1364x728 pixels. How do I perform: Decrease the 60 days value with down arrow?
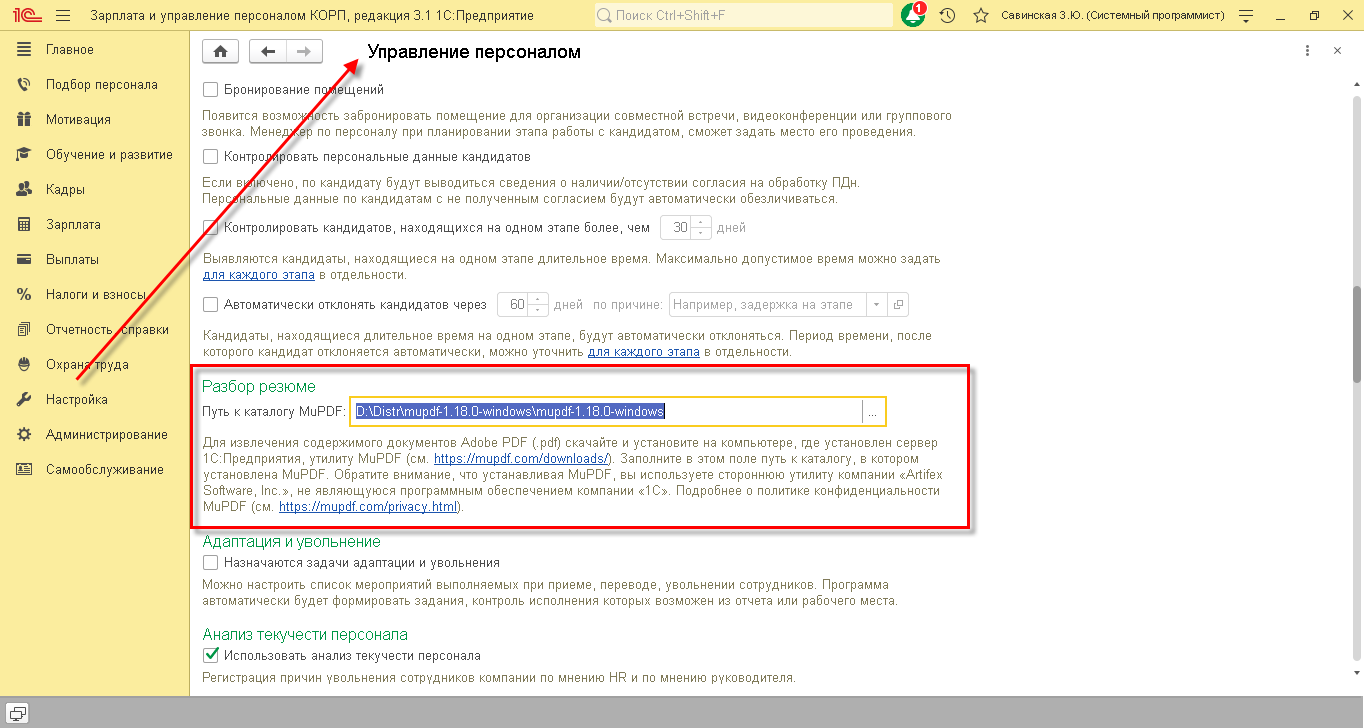tap(540, 311)
